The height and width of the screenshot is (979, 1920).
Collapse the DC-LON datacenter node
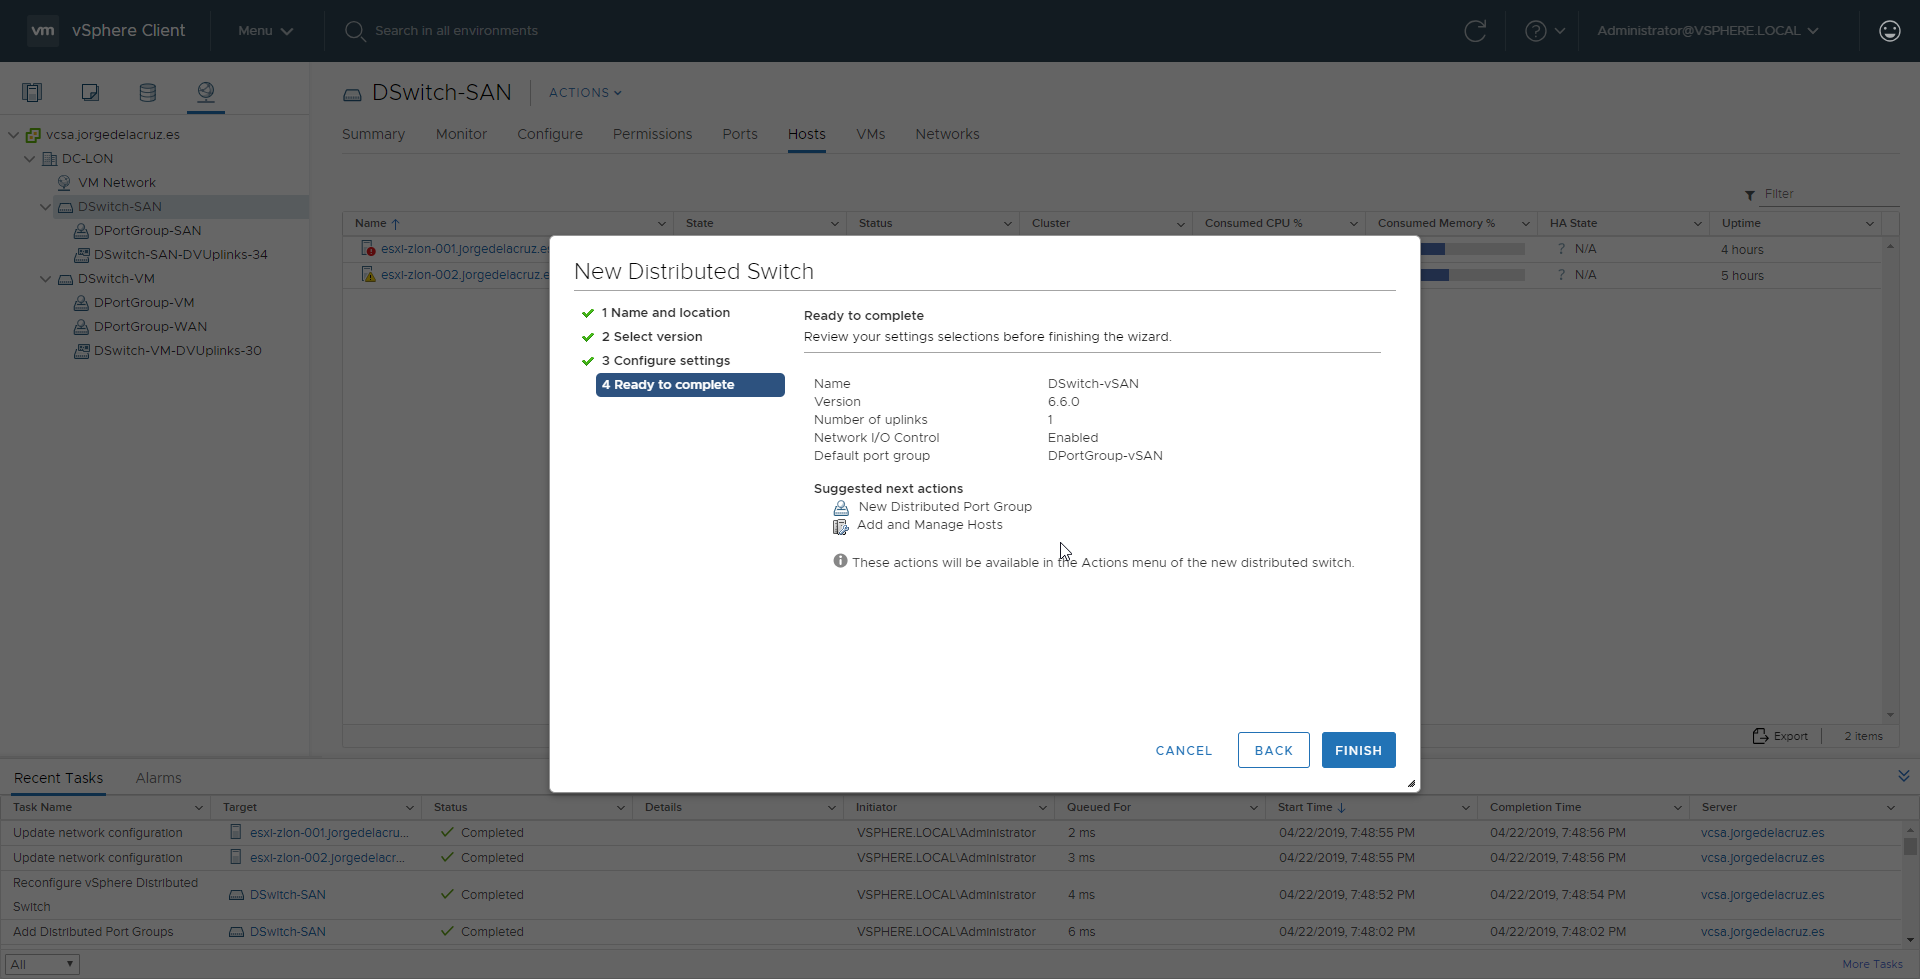click(30, 159)
